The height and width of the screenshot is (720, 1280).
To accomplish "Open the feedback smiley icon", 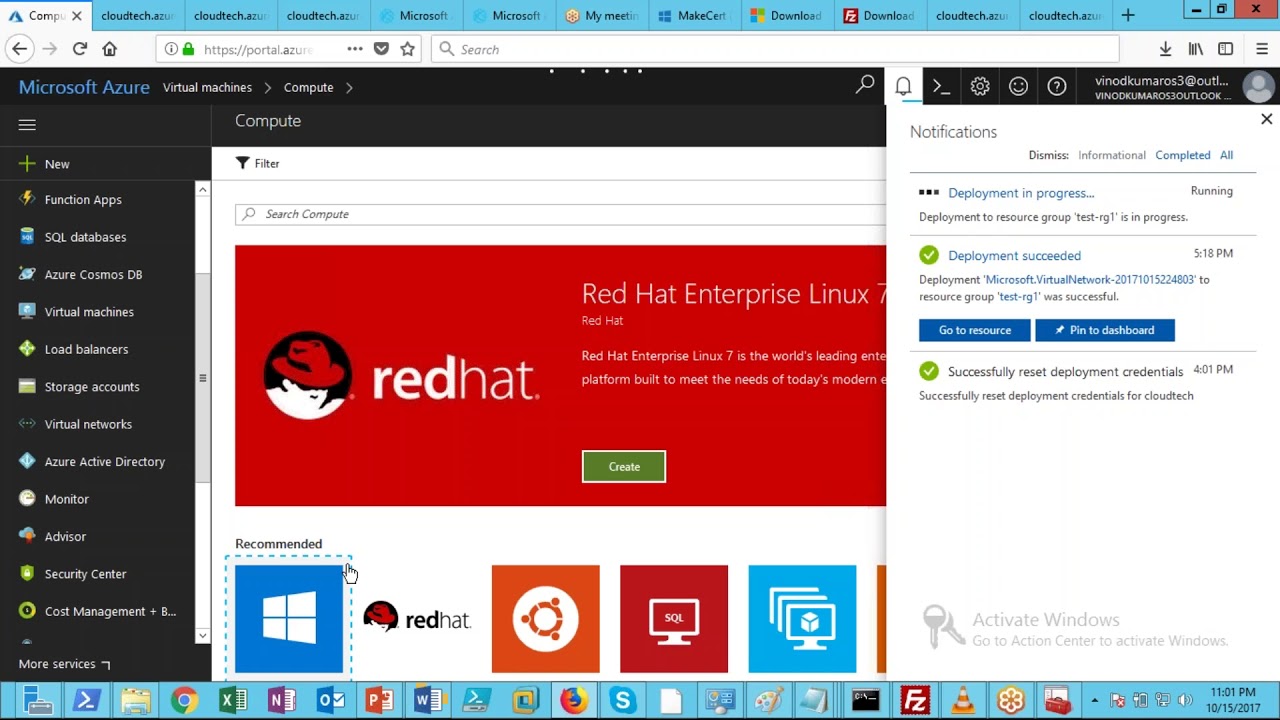I will [1018, 87].
